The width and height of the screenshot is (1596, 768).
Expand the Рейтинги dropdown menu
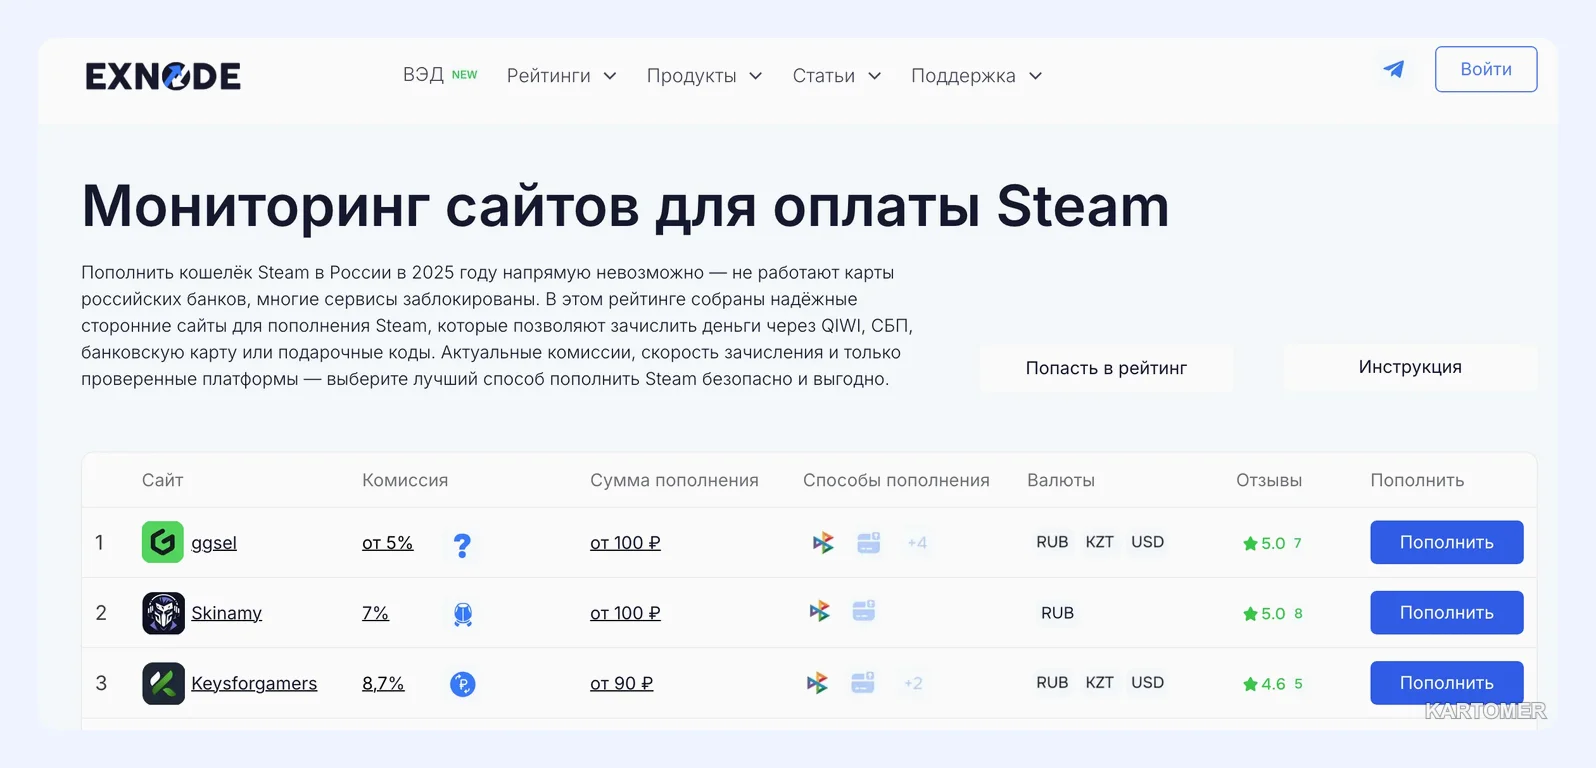561,76
